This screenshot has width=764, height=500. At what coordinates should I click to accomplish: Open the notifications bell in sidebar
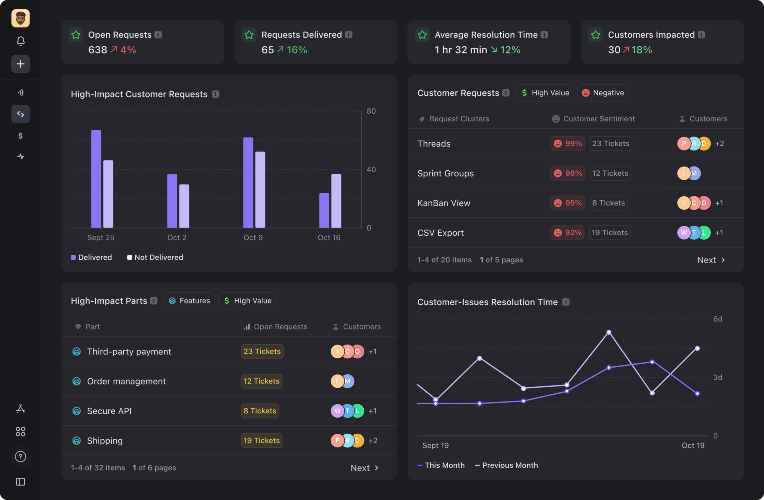click(x=20, y=41)
